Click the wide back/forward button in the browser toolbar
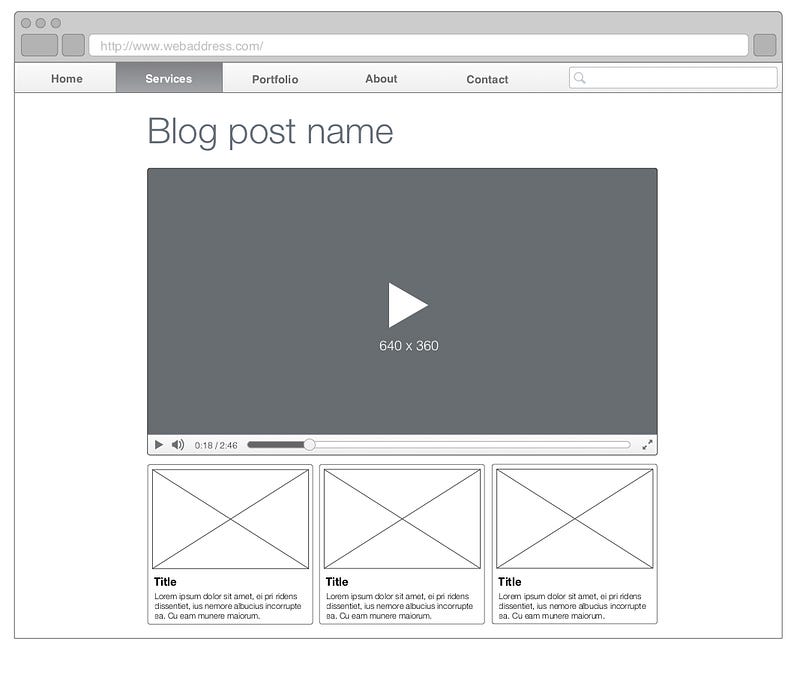 (39, 45)
